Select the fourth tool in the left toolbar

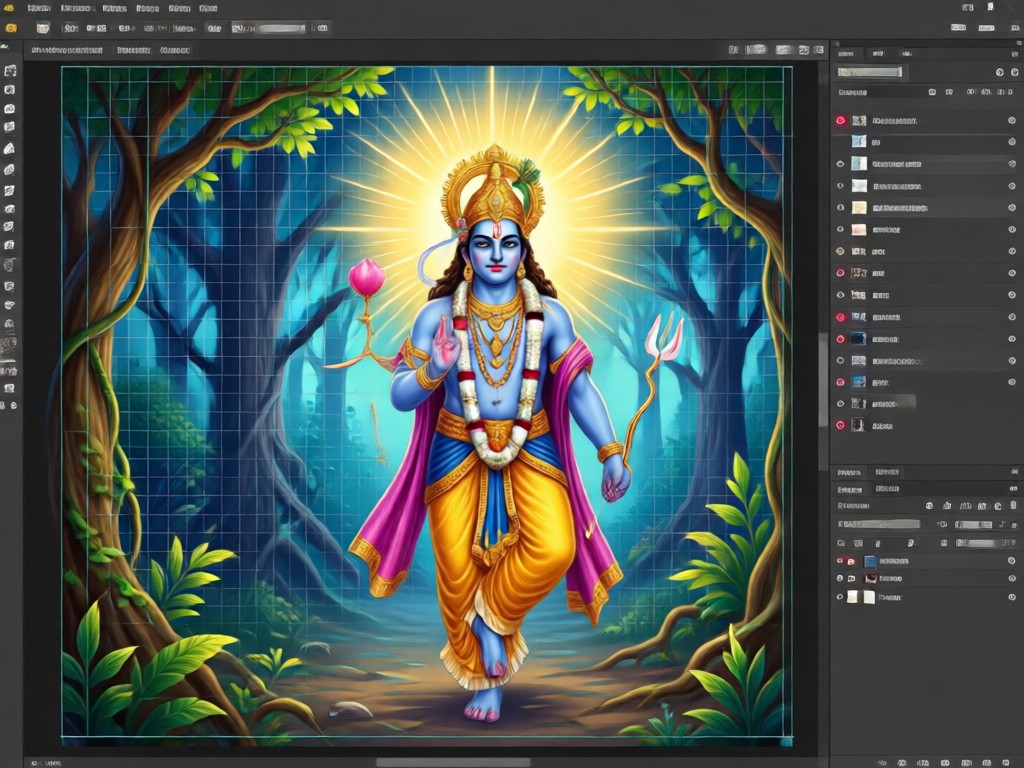(10, 127)
